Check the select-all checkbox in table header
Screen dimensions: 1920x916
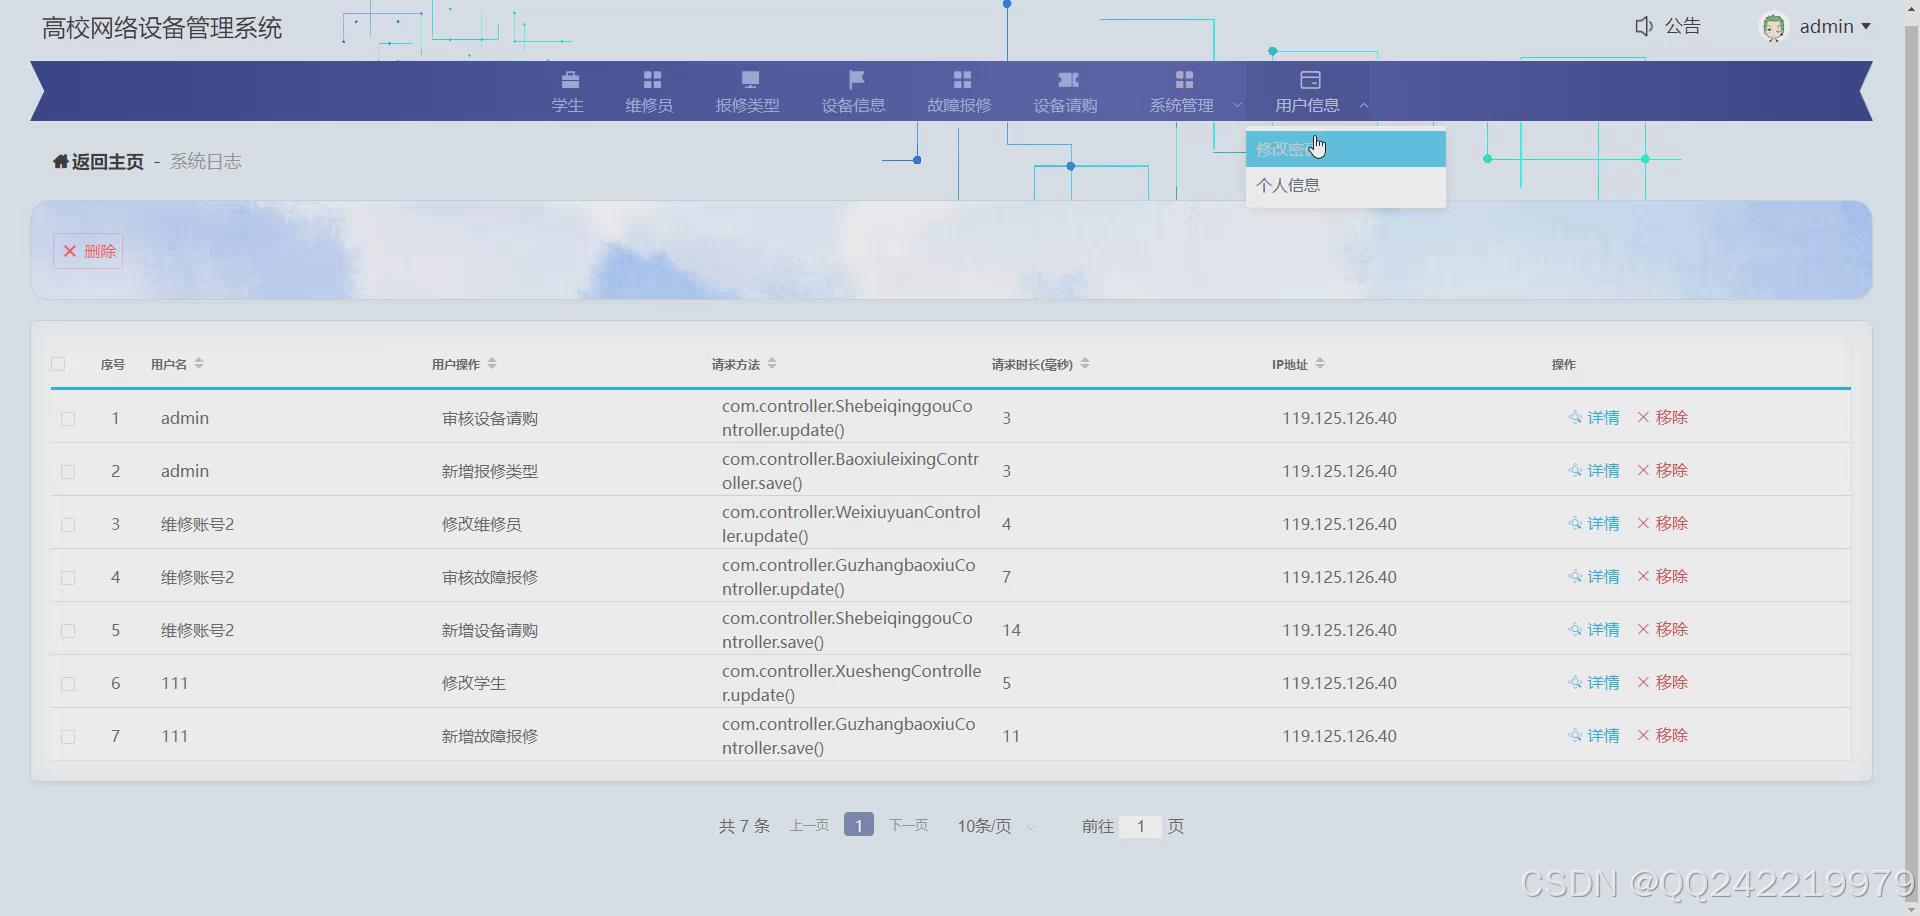tap(57, 364)
